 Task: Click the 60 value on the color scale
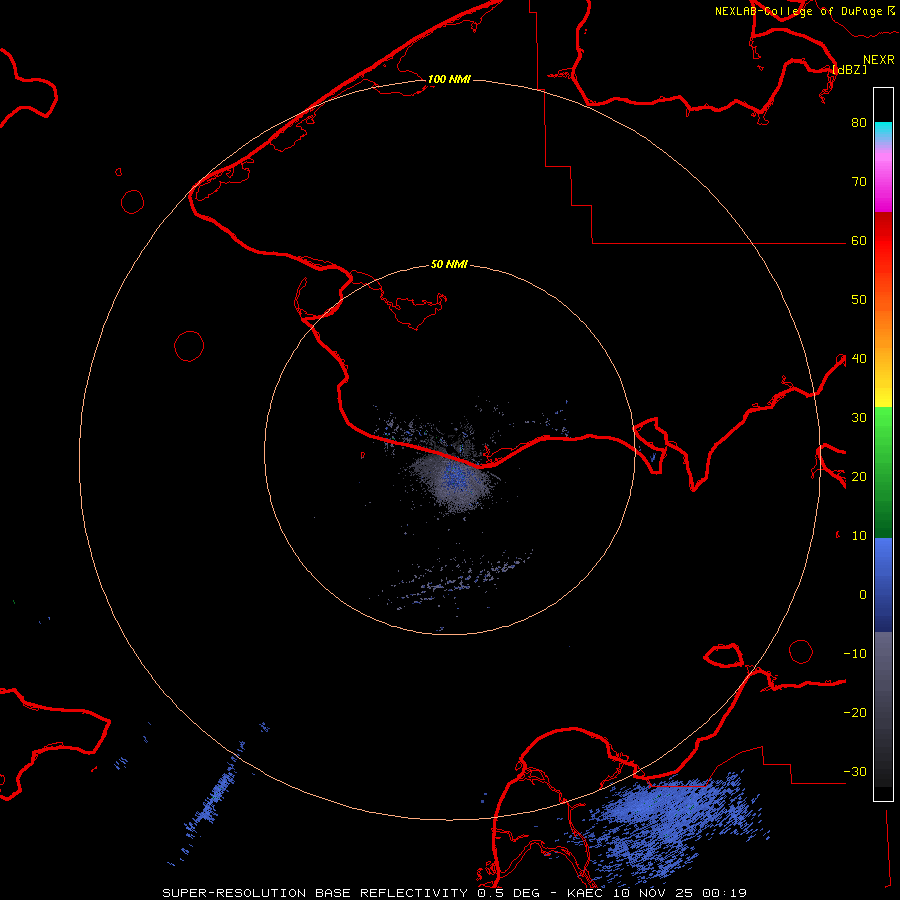point(859,241)
